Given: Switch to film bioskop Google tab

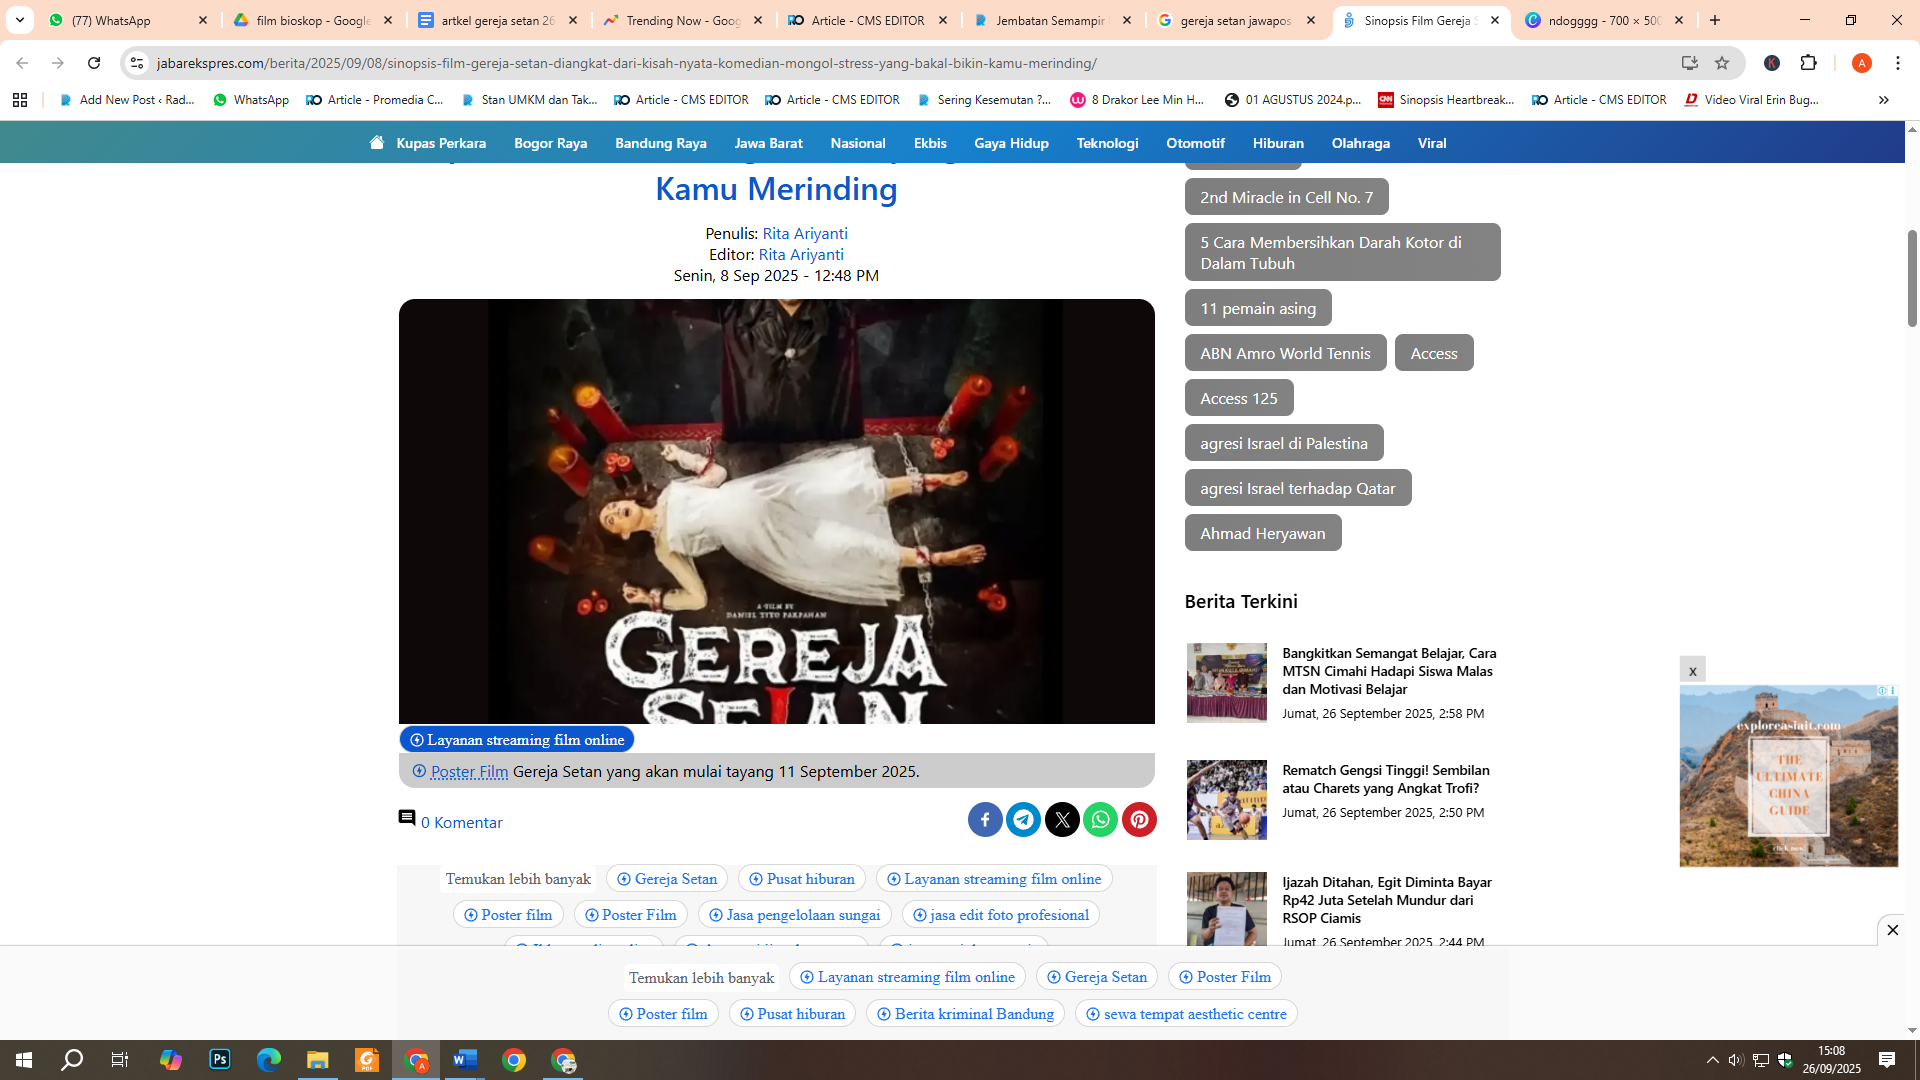Looking at the screenshot, I should click(313, 20).
